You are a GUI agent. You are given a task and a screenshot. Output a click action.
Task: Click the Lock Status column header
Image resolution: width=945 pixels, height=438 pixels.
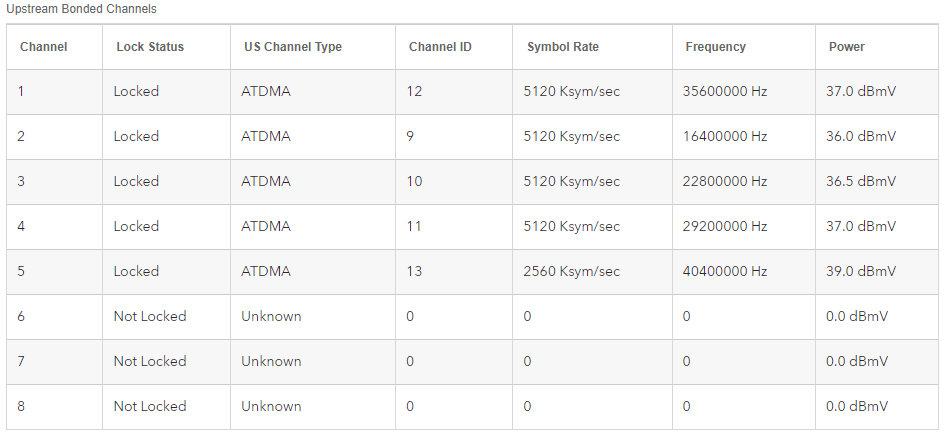(x=150, y=47)
